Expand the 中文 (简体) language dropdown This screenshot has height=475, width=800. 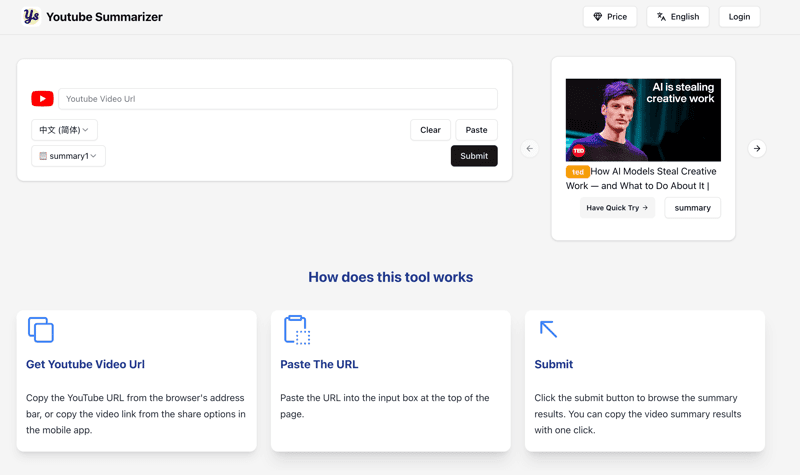pyautogui.click(x=64, y=130)
